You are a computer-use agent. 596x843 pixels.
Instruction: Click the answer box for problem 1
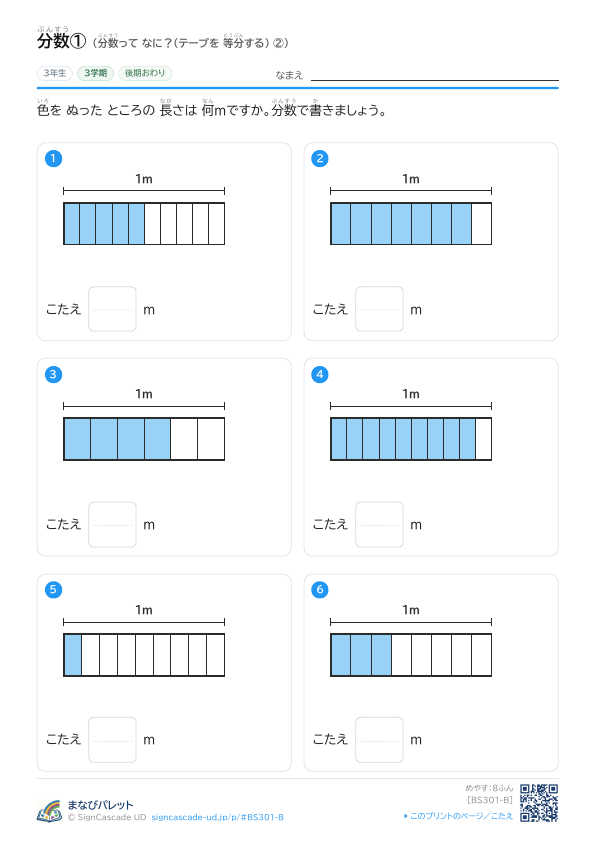coord(112,309)
